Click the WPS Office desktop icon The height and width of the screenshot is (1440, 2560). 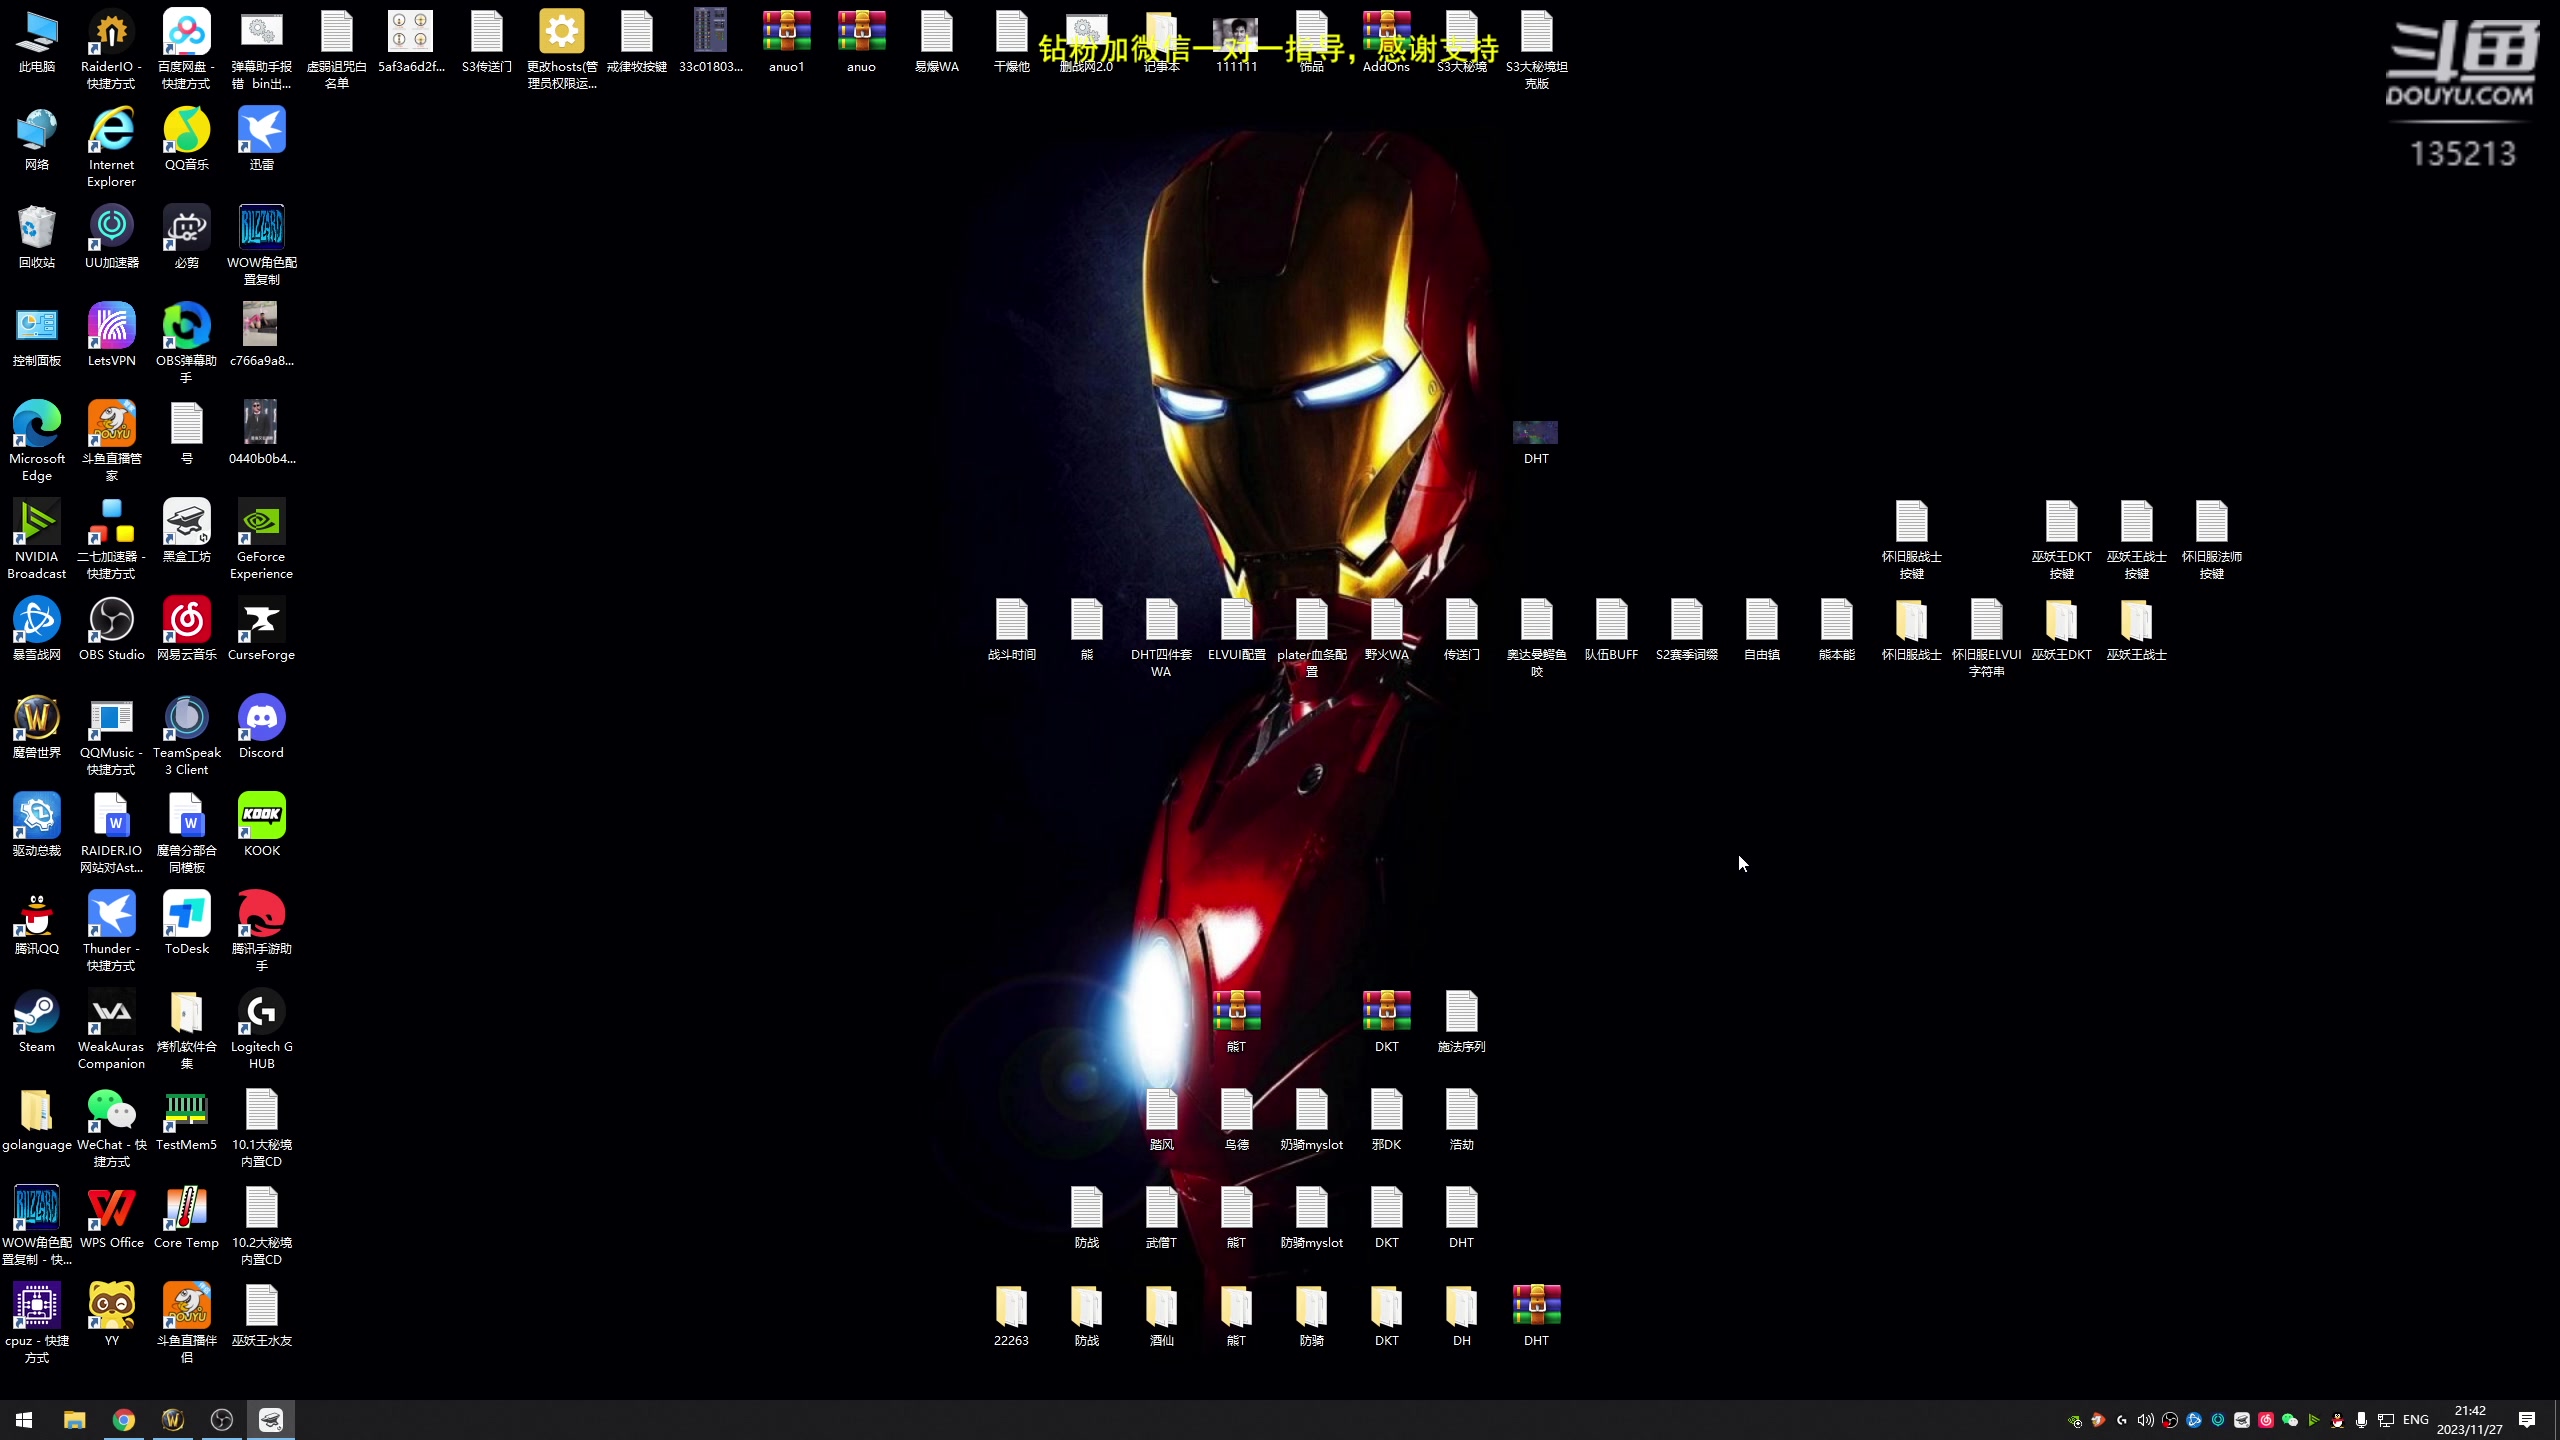[111, 1217]
